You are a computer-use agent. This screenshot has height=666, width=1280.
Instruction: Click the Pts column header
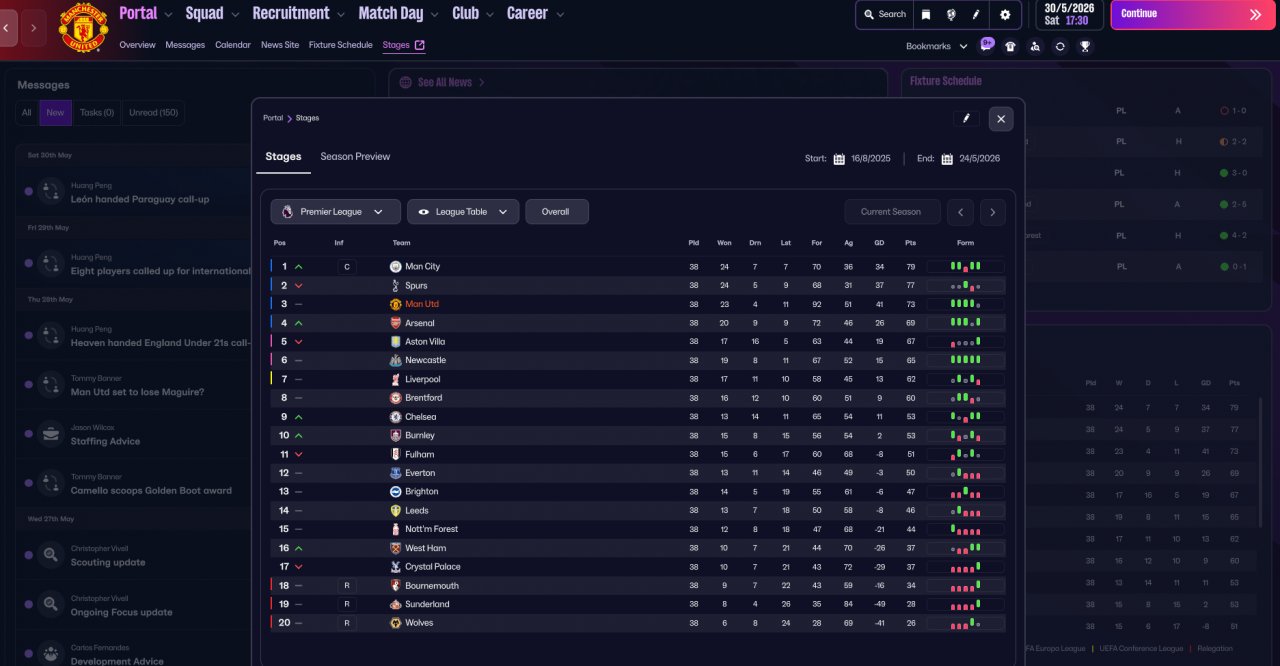point(910,243)
